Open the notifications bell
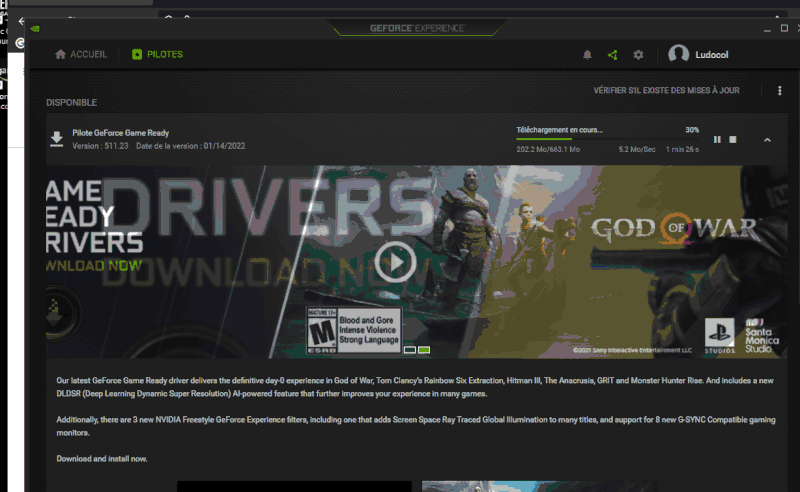This screenshot has height=492, width=800. coord(587,55)
